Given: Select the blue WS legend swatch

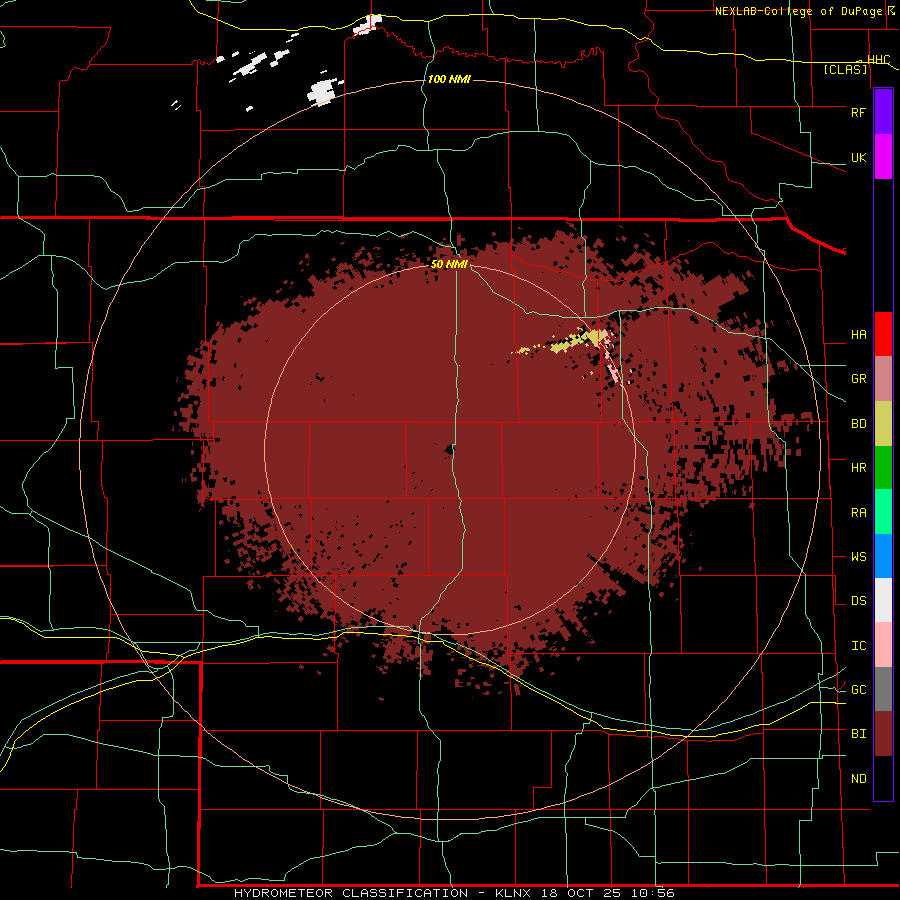Looking at the screenshot, I should (883, 556).
